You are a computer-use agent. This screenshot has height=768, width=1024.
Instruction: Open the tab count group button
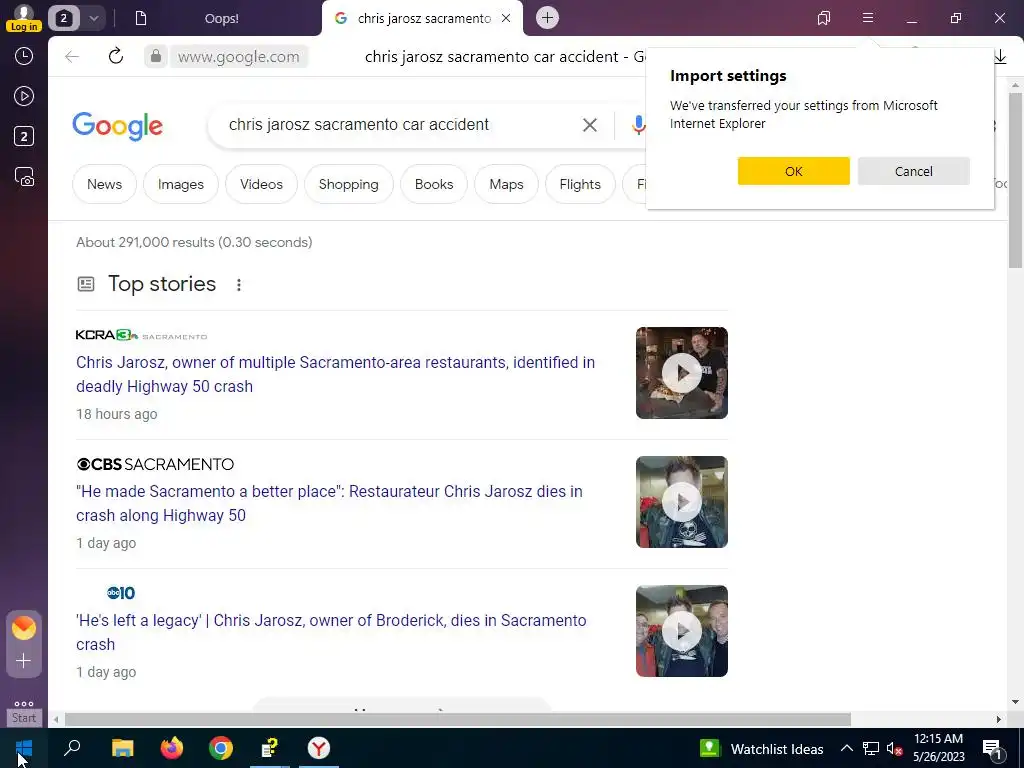click(x=63, y=18)
